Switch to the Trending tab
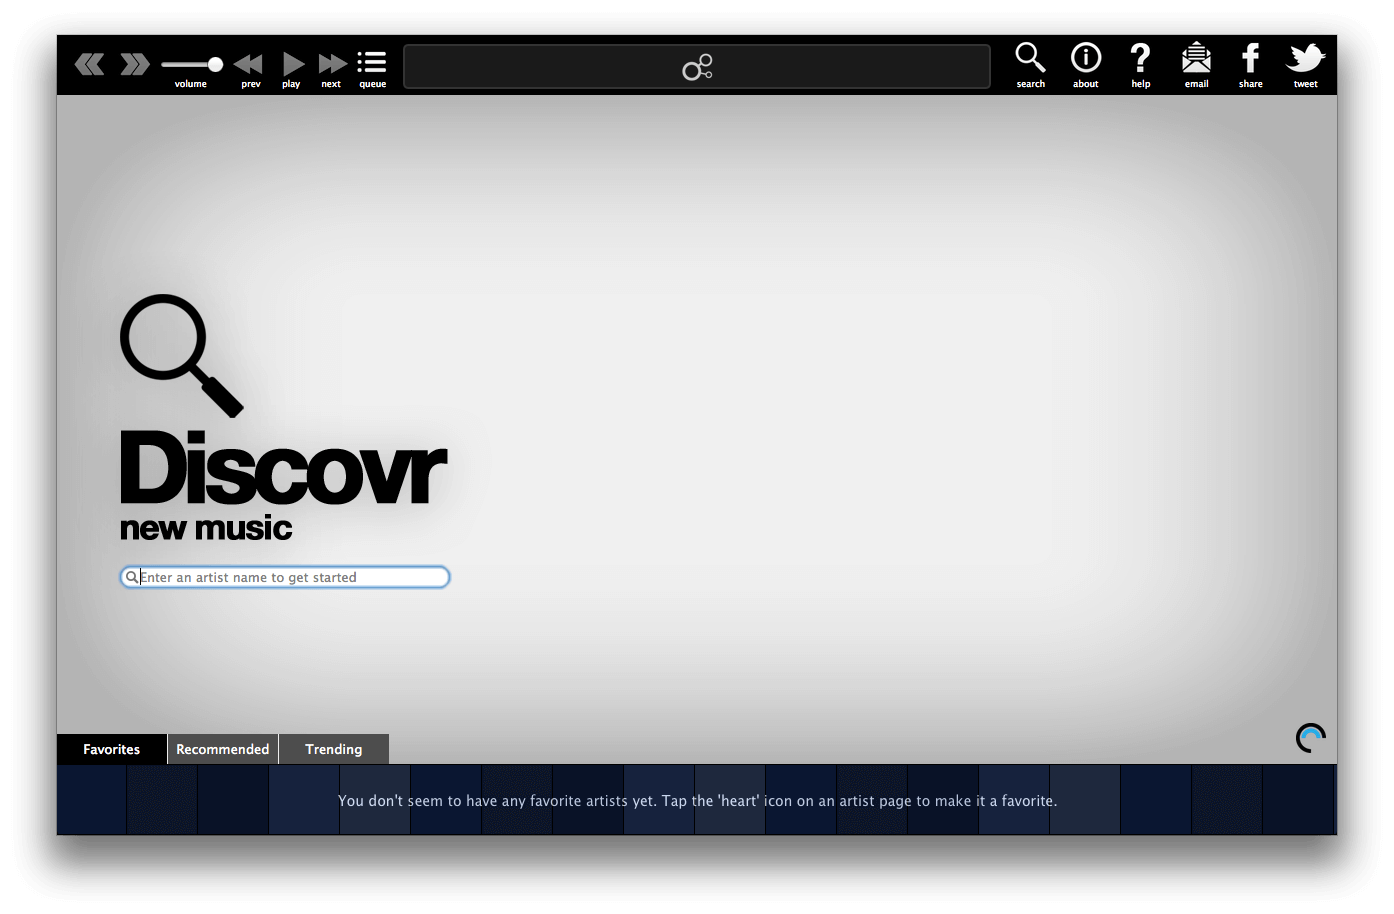This screenshot has height=914, width=1394. 334,749
